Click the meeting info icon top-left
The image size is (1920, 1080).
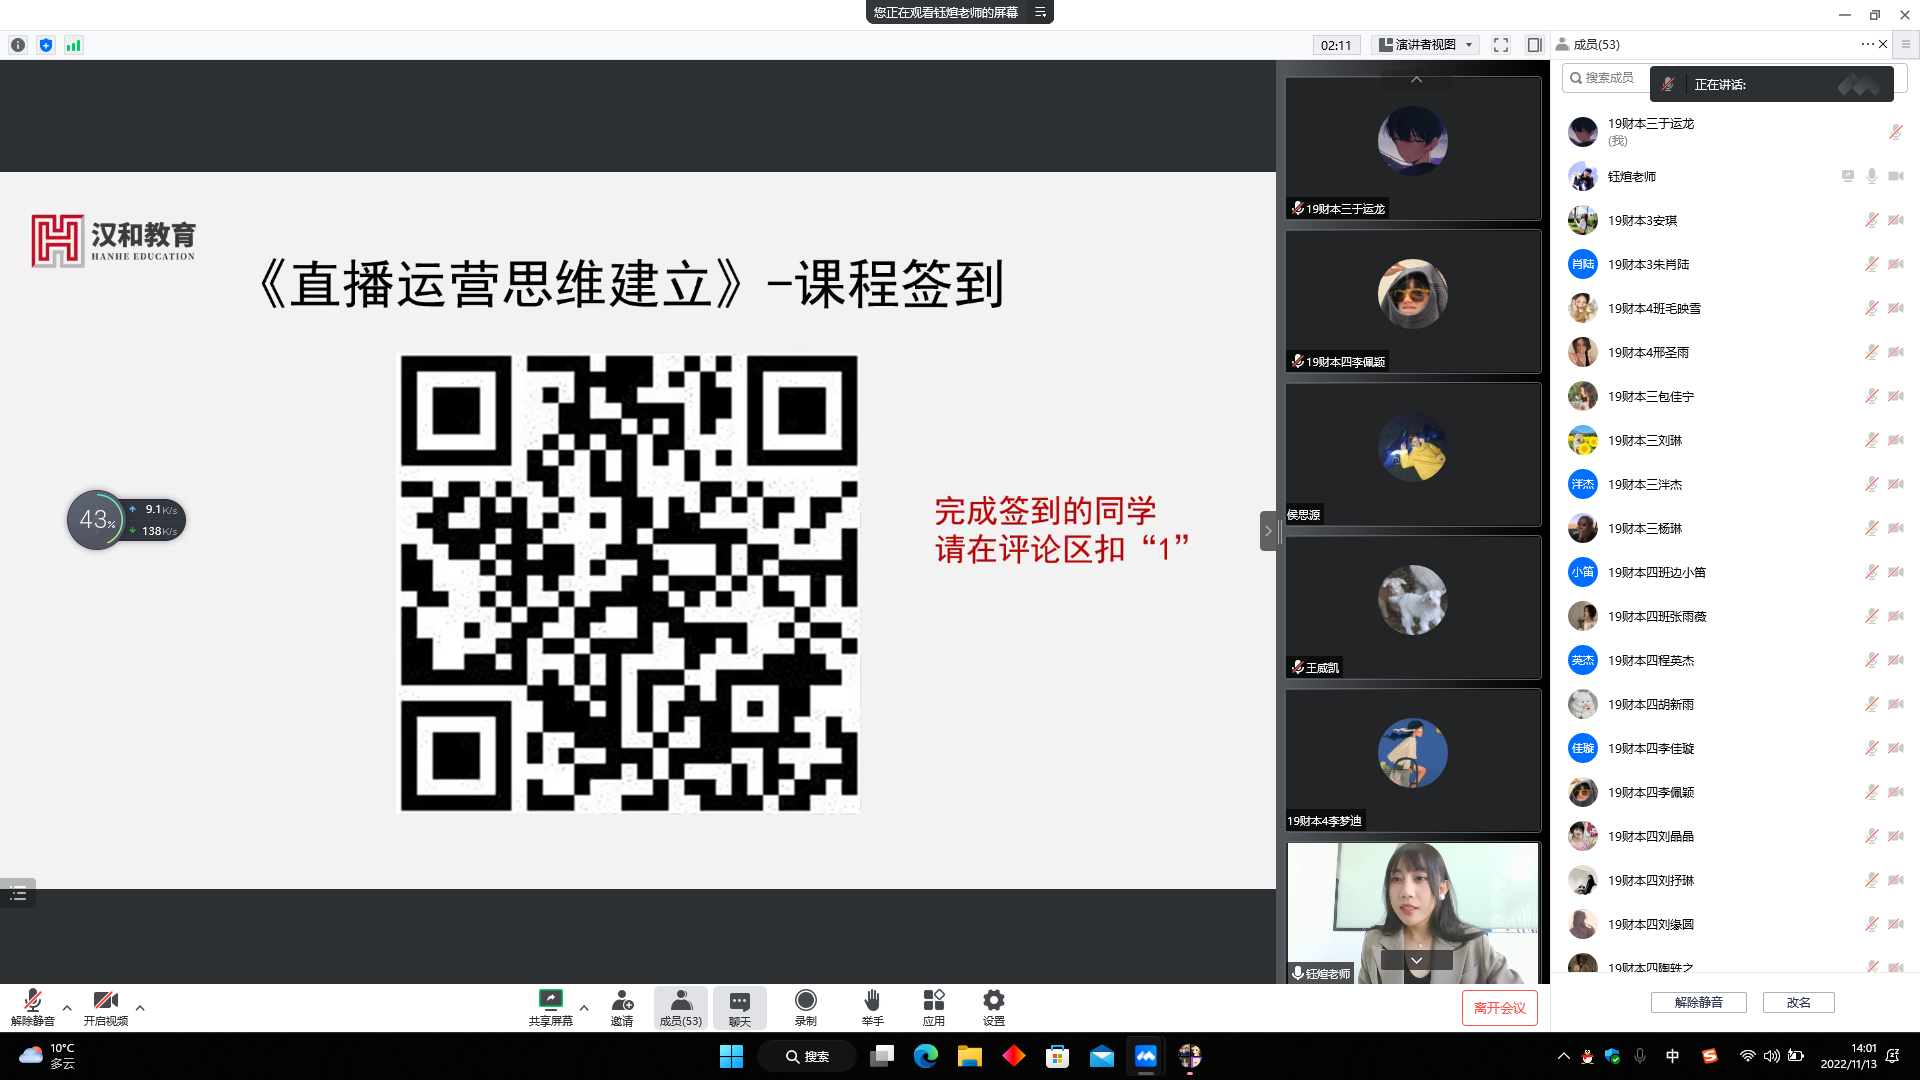pos(18,45)
